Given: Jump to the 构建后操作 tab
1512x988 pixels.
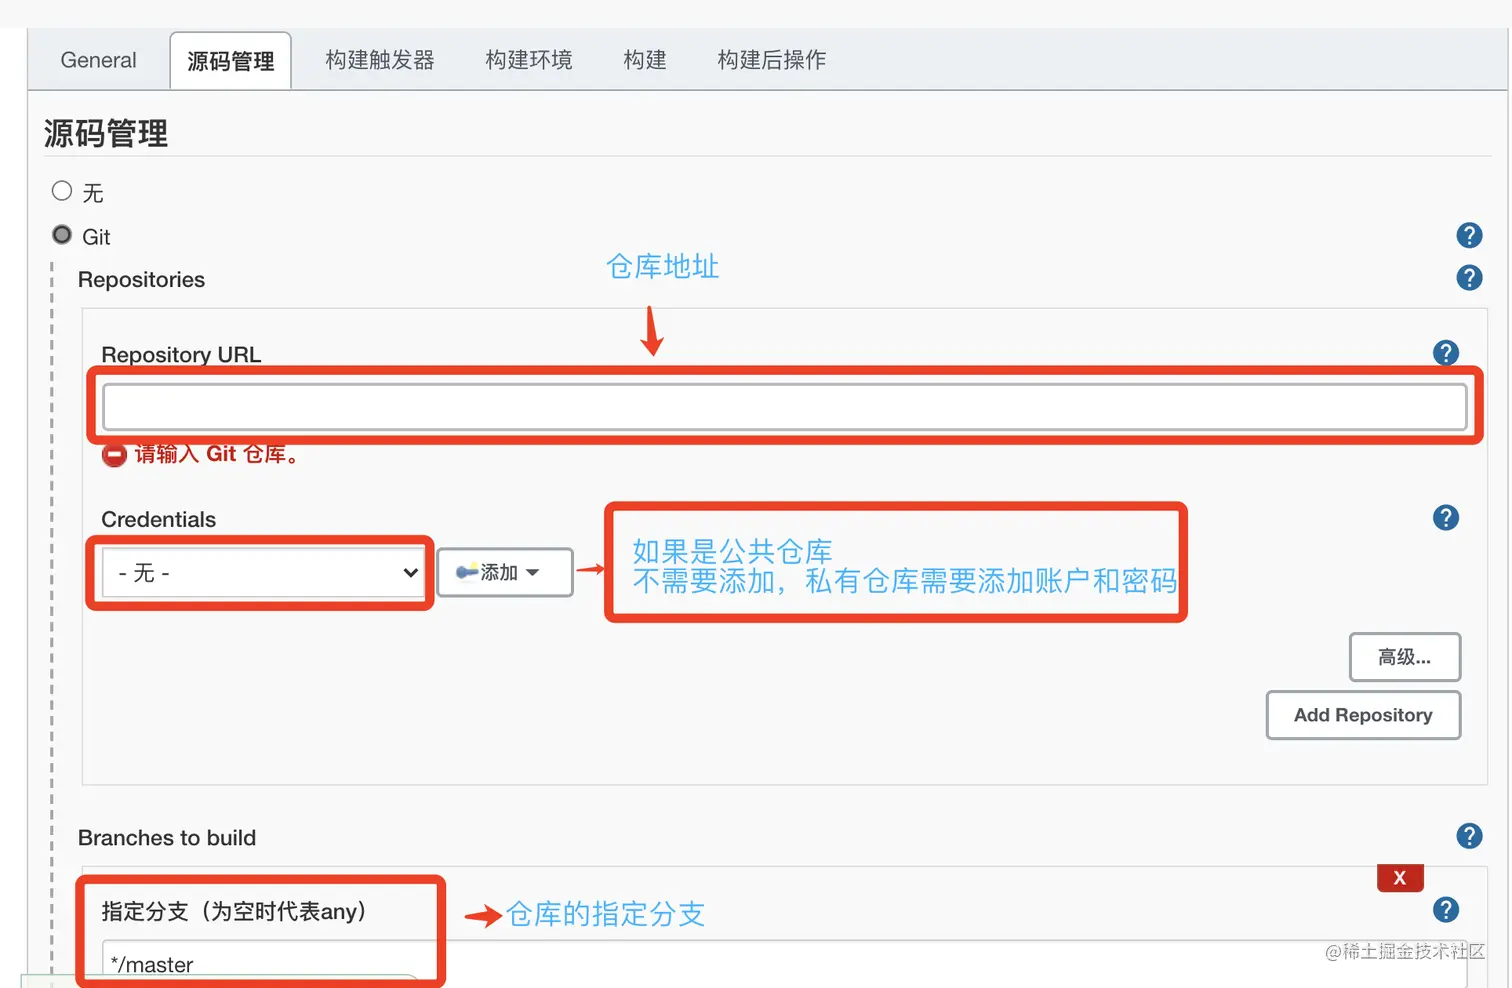Looking at the screenshot, I should (x=772, y=60).
